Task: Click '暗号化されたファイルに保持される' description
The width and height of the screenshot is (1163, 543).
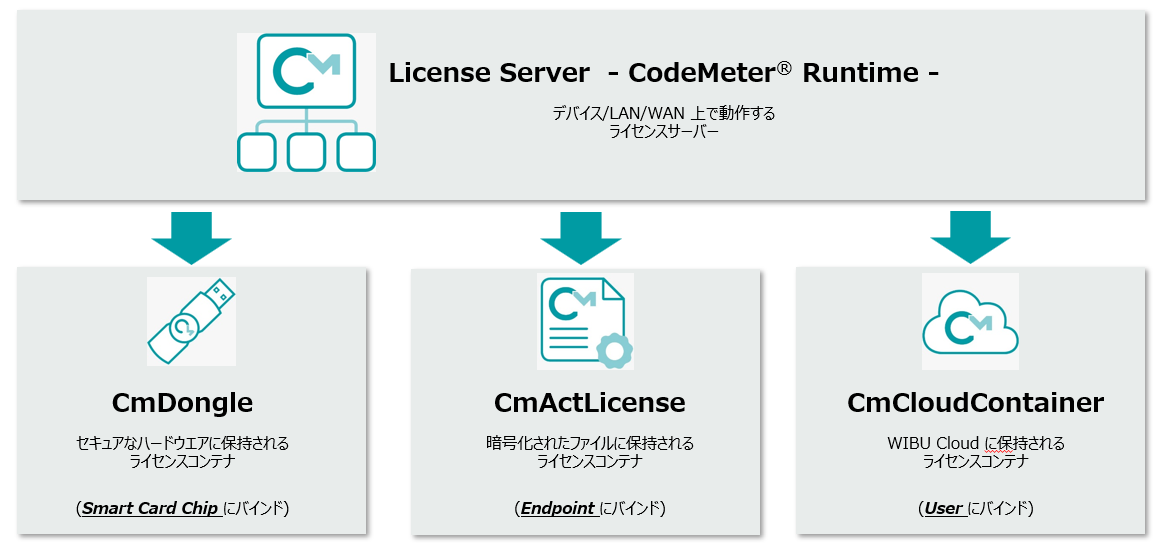Action: [x=590, y=444]
